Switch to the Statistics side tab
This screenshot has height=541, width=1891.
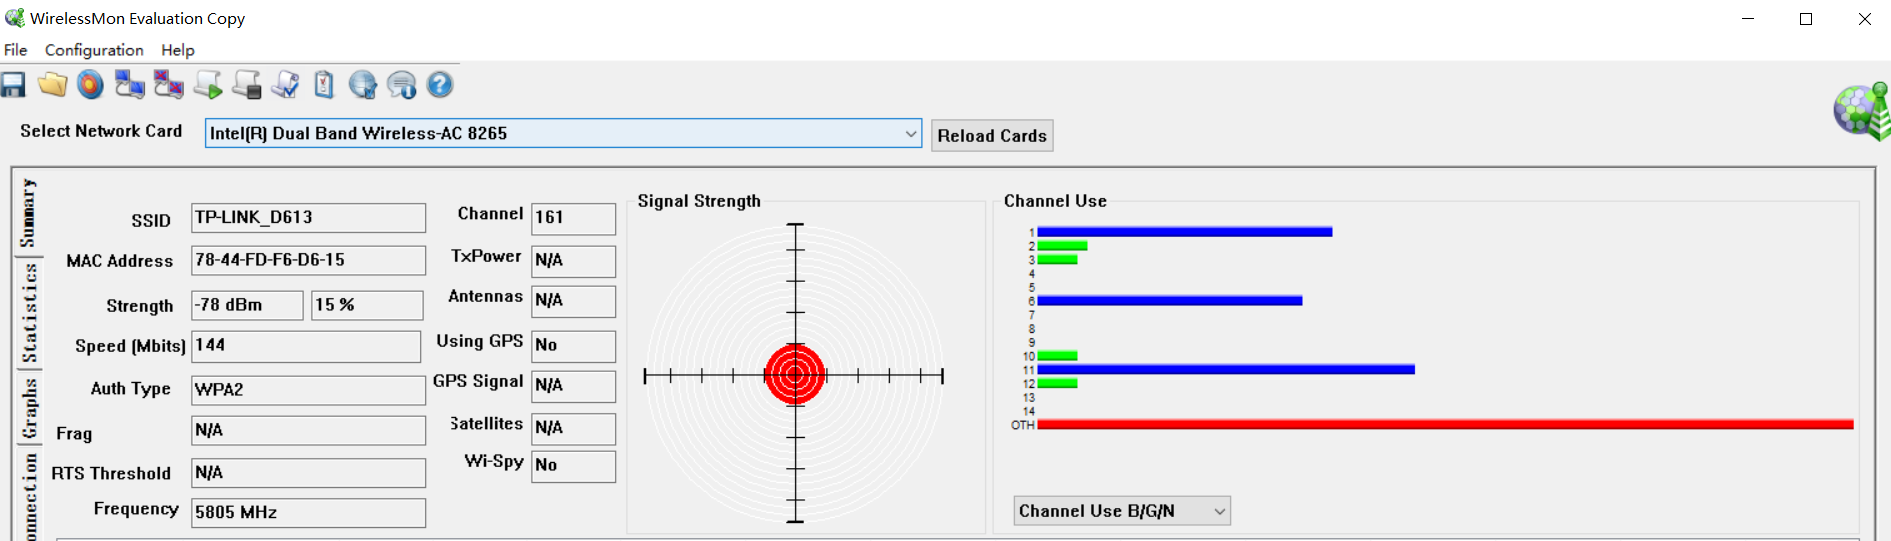pos(28,313)
